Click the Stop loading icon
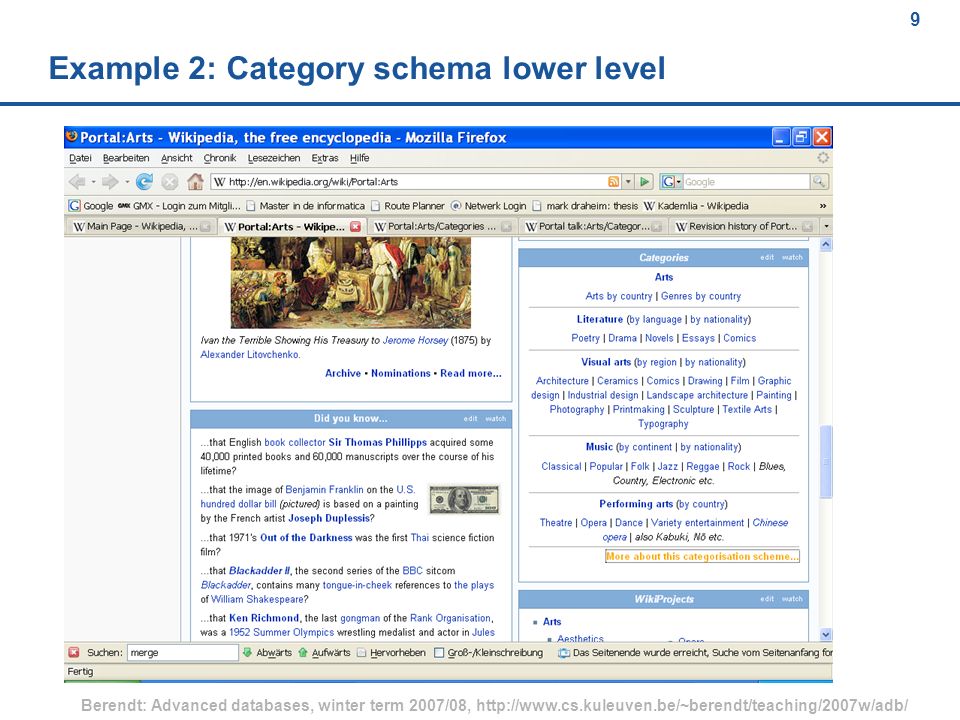Screen dimensions: 960x720 (170, 182)
